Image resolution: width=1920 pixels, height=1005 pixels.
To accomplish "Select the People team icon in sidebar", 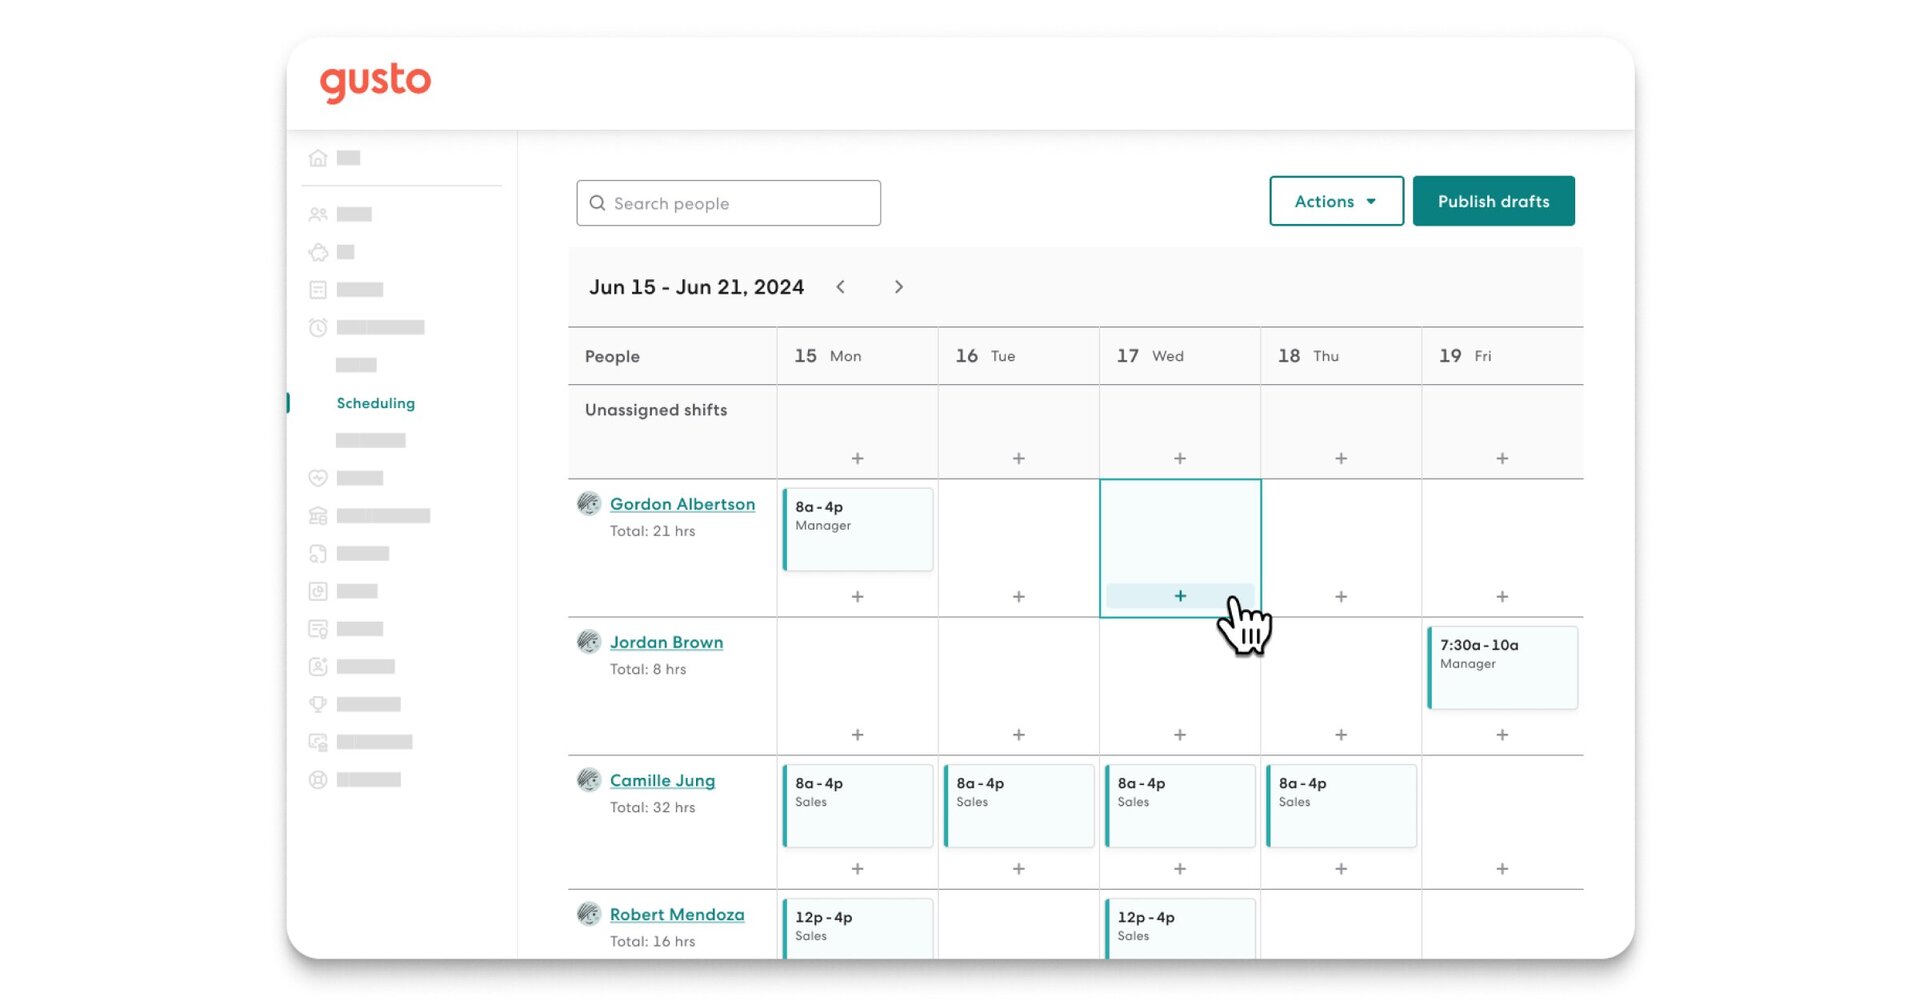I will [318, 214].
